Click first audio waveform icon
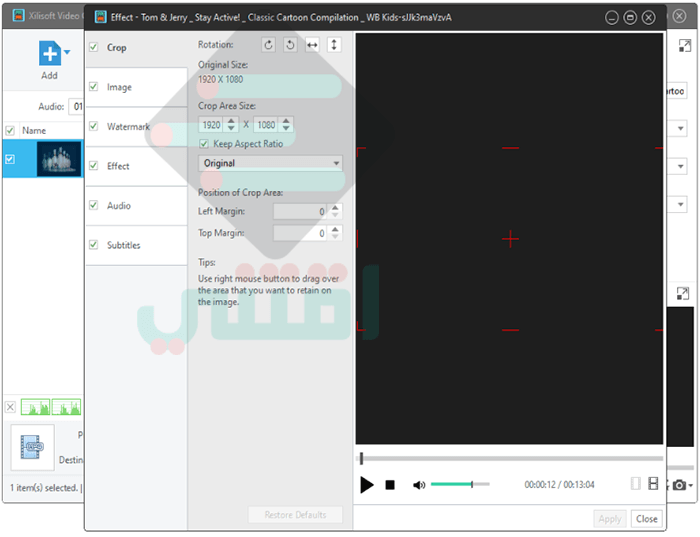This screenshot has width=700, height=537. pyautogui.click(x=35, y=407)
